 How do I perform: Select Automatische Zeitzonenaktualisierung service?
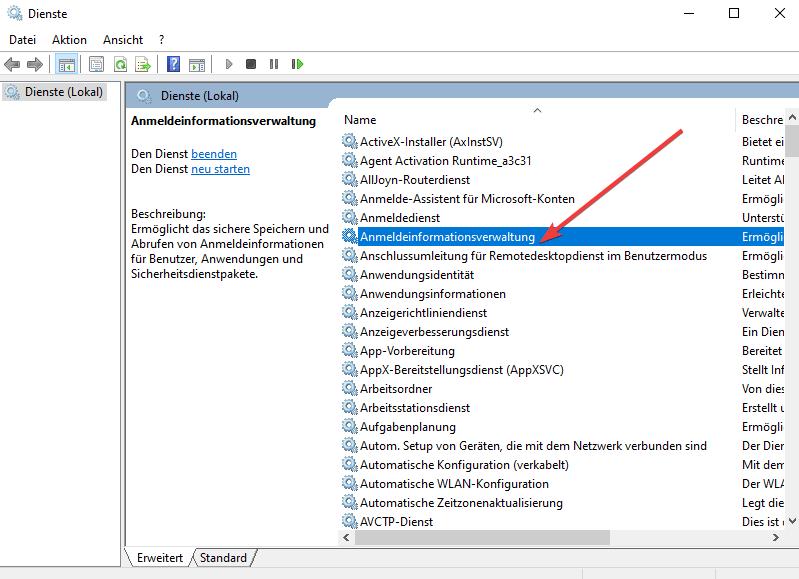563,503
